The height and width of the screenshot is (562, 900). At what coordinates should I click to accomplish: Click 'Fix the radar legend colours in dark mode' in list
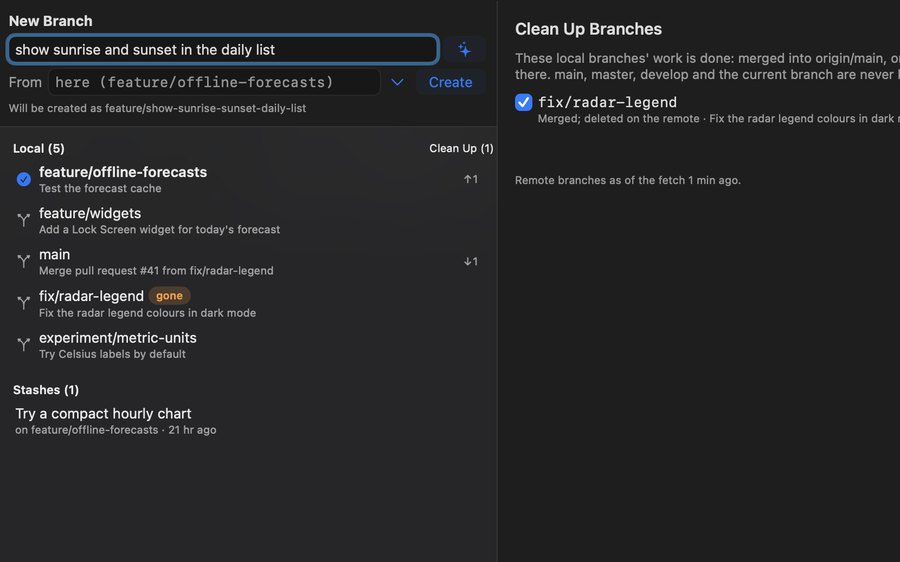(x=148, y=313)
